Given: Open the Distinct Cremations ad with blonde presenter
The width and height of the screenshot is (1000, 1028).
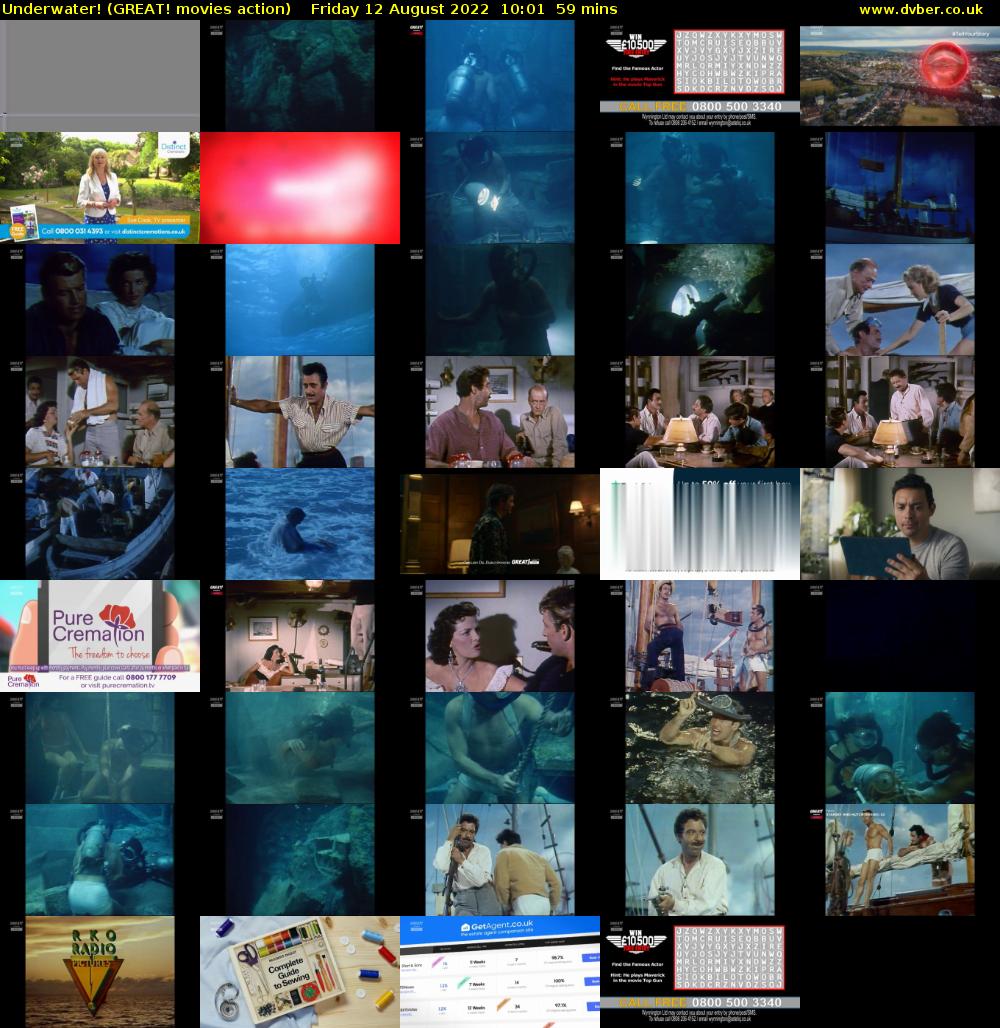Looking at the screenshot, I should point(100,188).
